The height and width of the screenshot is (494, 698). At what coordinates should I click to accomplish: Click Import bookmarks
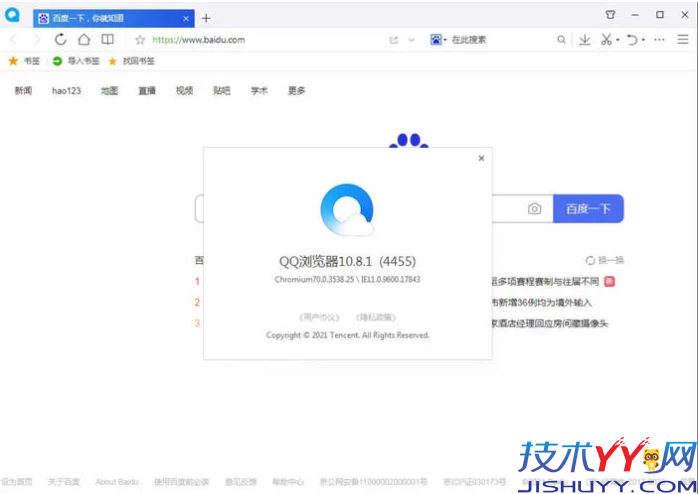[76, 61]
